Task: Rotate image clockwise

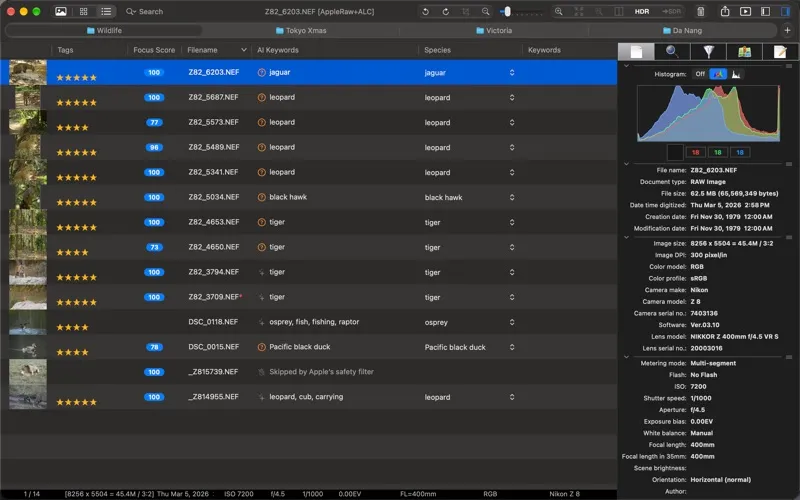Action: coord(445,11)
